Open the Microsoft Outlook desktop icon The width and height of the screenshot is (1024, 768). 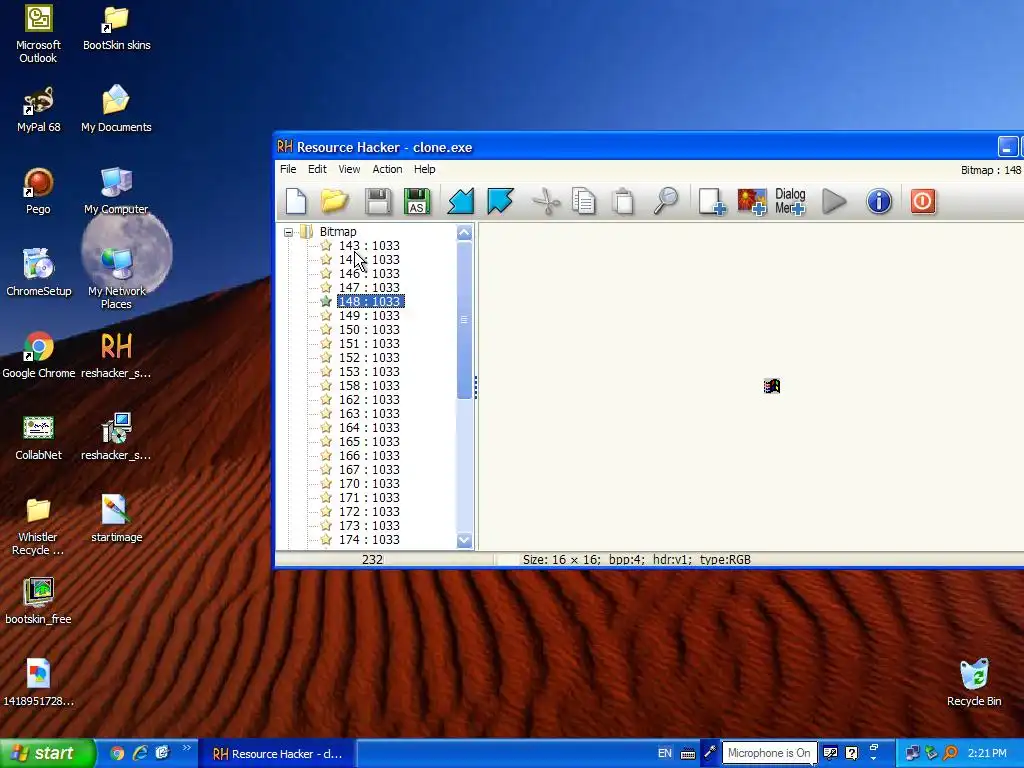39,34
